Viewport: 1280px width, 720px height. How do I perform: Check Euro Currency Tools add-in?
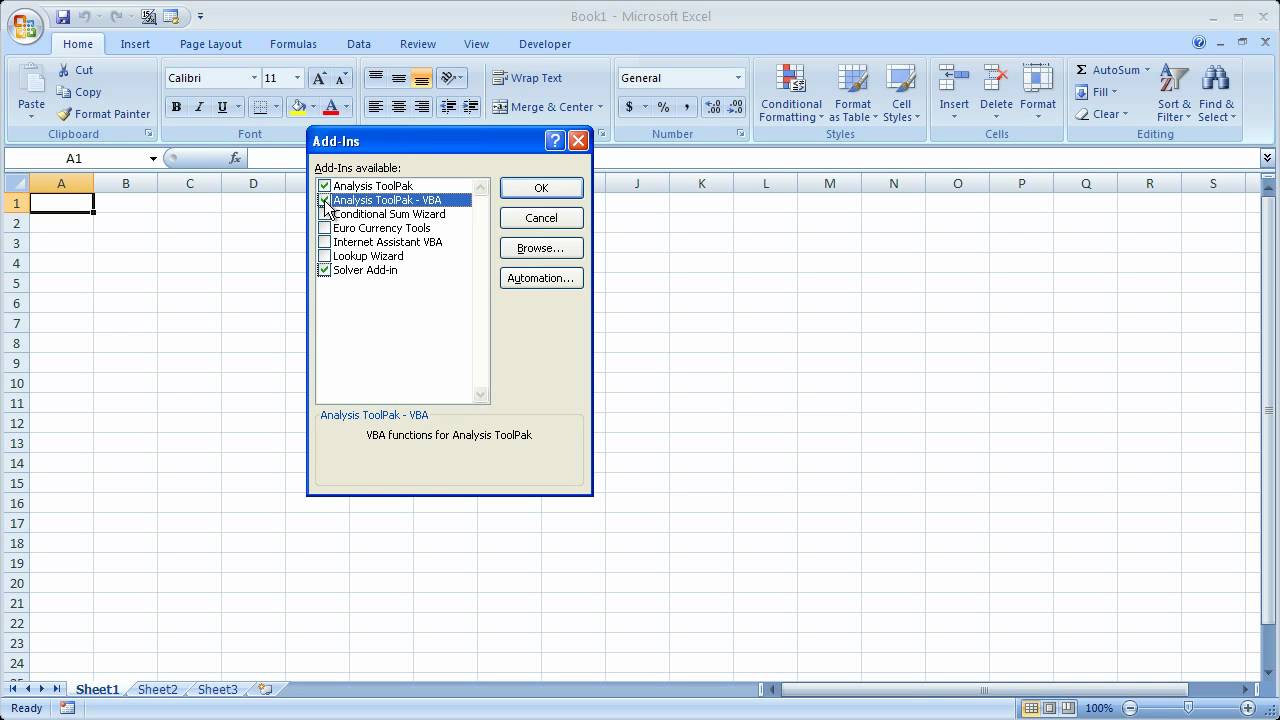pos(324,228)
